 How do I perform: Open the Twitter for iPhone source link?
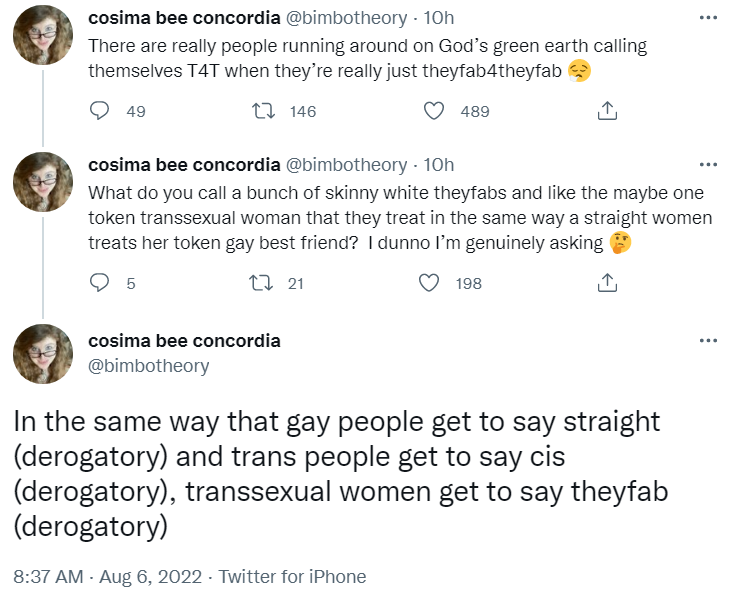pyautogui.click(x=292, y=577)
